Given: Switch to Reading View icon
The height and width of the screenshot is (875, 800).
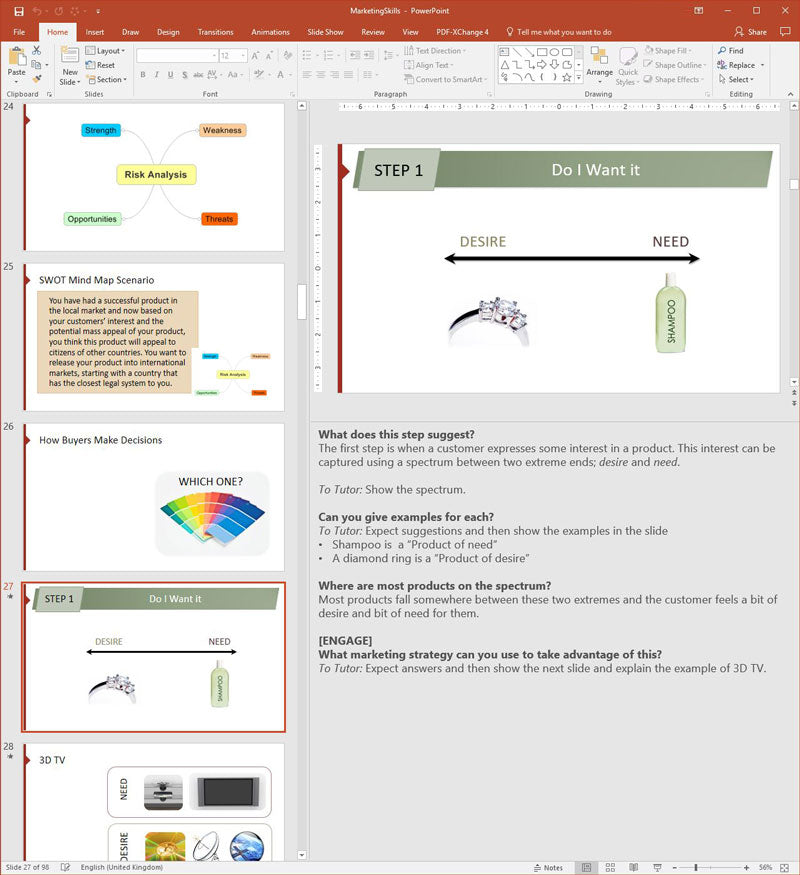Looking at the screenshot, I should [x=634, y=868].
